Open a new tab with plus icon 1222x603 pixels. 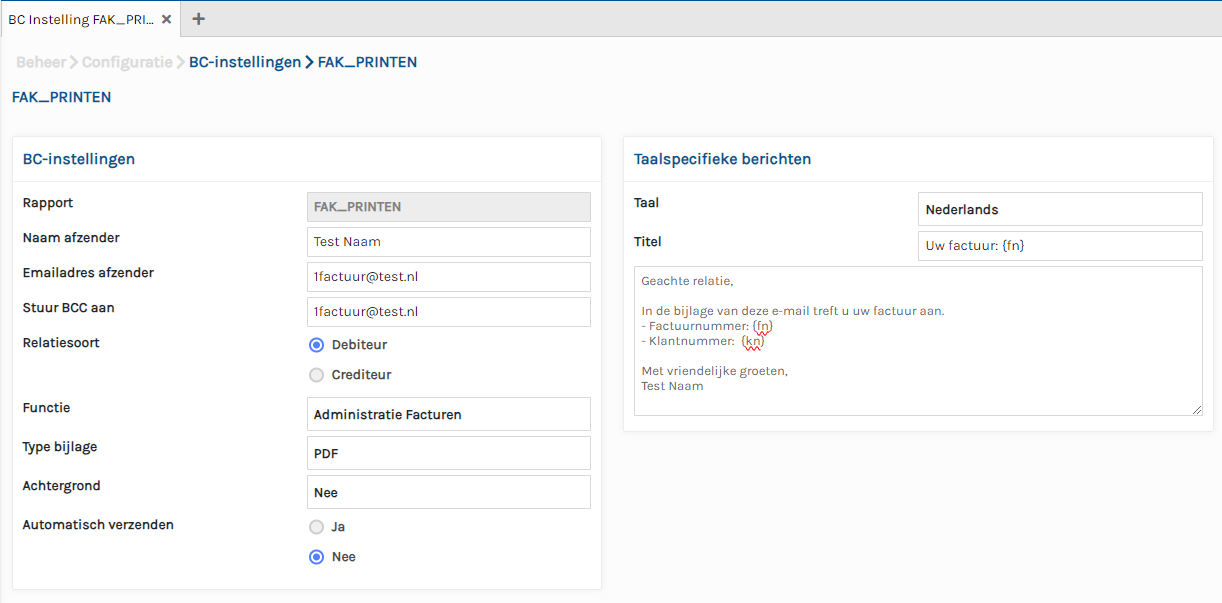(198, 19)
